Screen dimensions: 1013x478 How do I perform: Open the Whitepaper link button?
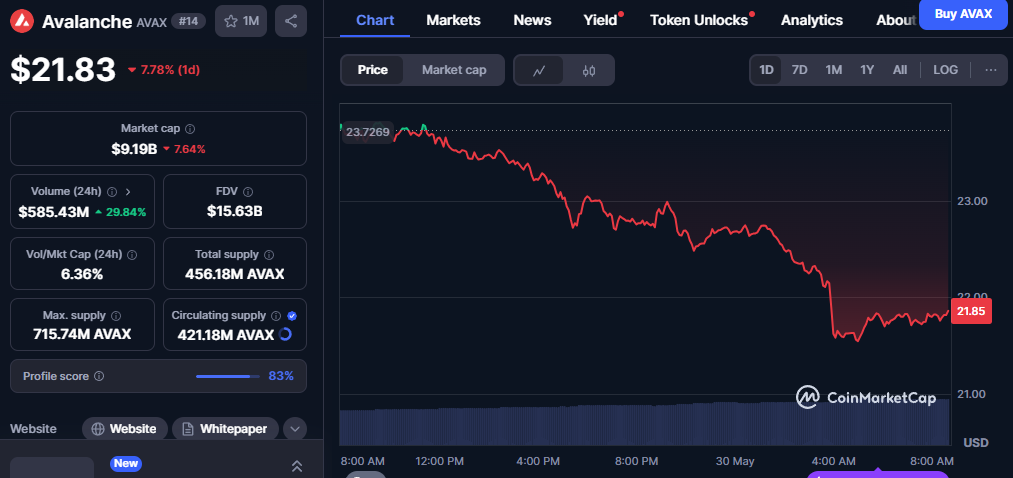pyautogui.click(x=225, y=429)
